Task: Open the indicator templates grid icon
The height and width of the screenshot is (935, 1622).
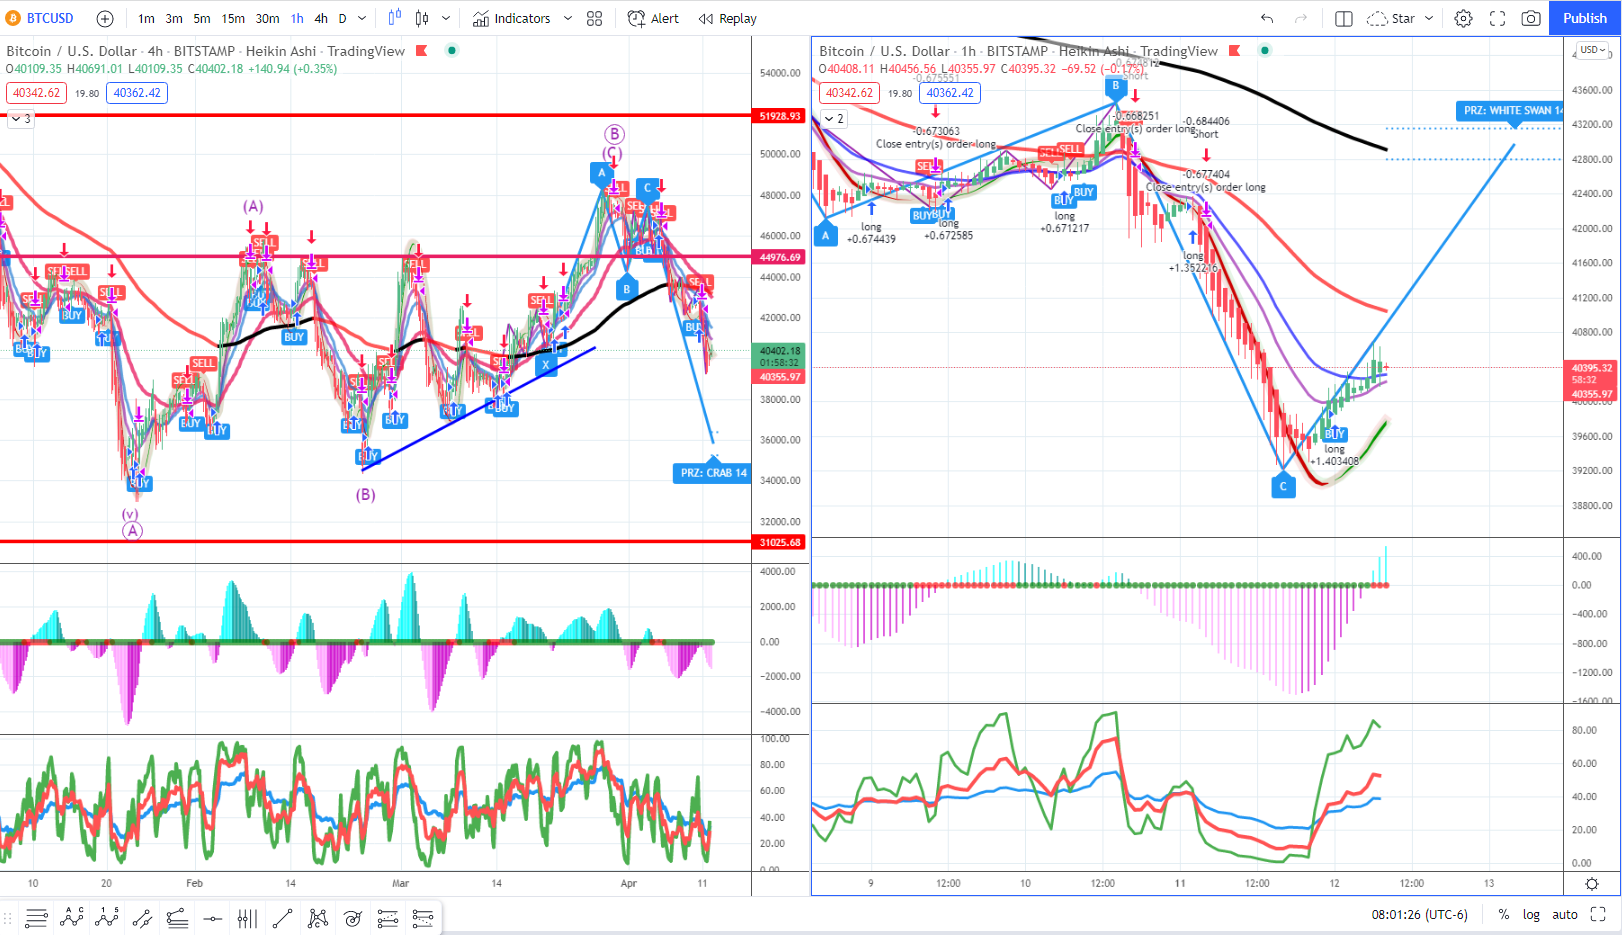Action: coord(595,18)
